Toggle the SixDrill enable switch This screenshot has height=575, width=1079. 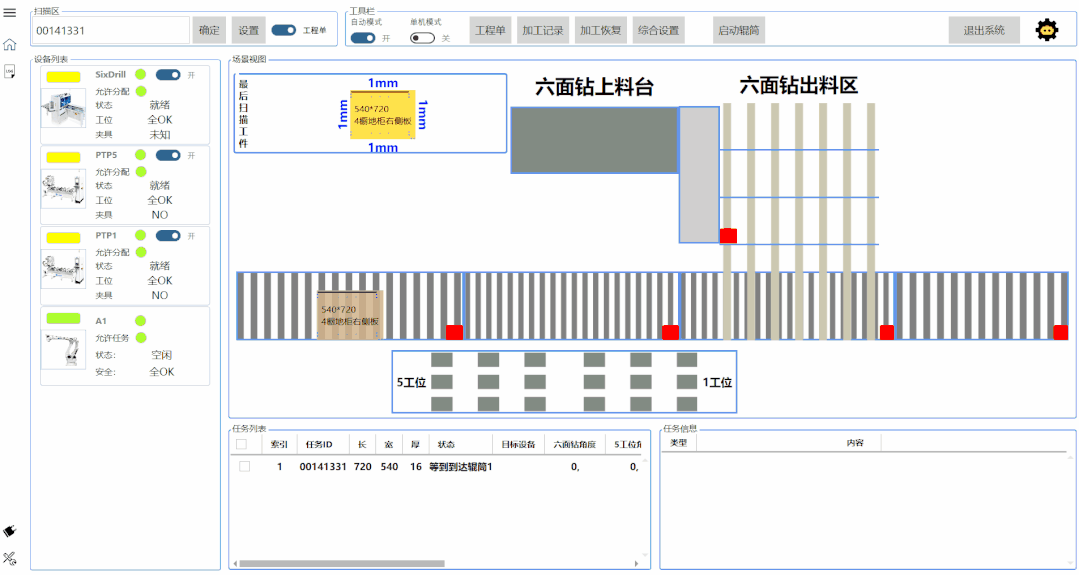(168, 74)
